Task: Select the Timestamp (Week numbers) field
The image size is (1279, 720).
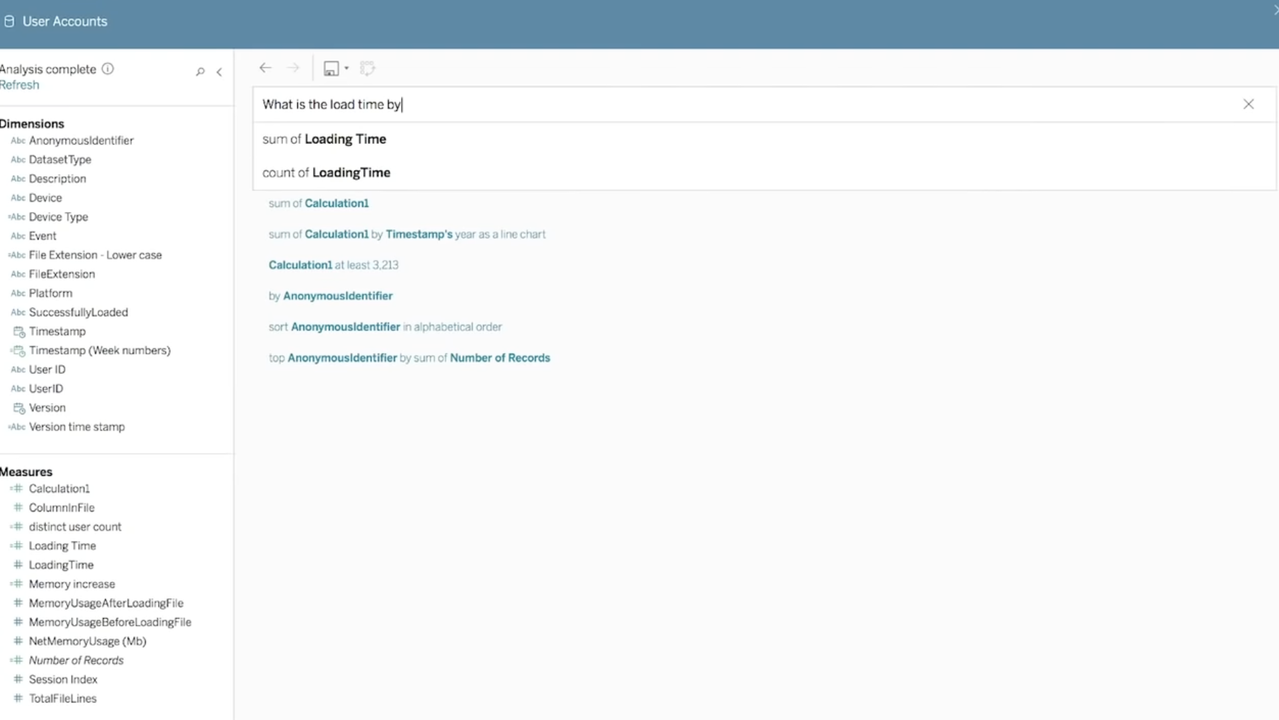Action: point(99,351)
